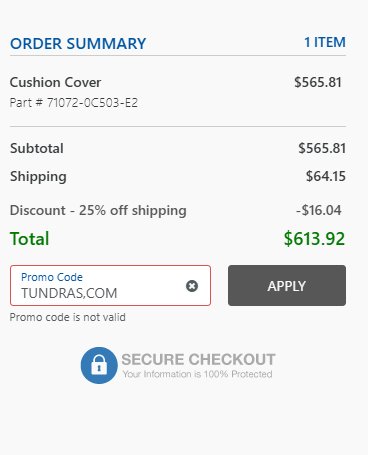Click the 'Promo Code' floating field label
This screenshot has height=455, width=374.
click(52, 277)
